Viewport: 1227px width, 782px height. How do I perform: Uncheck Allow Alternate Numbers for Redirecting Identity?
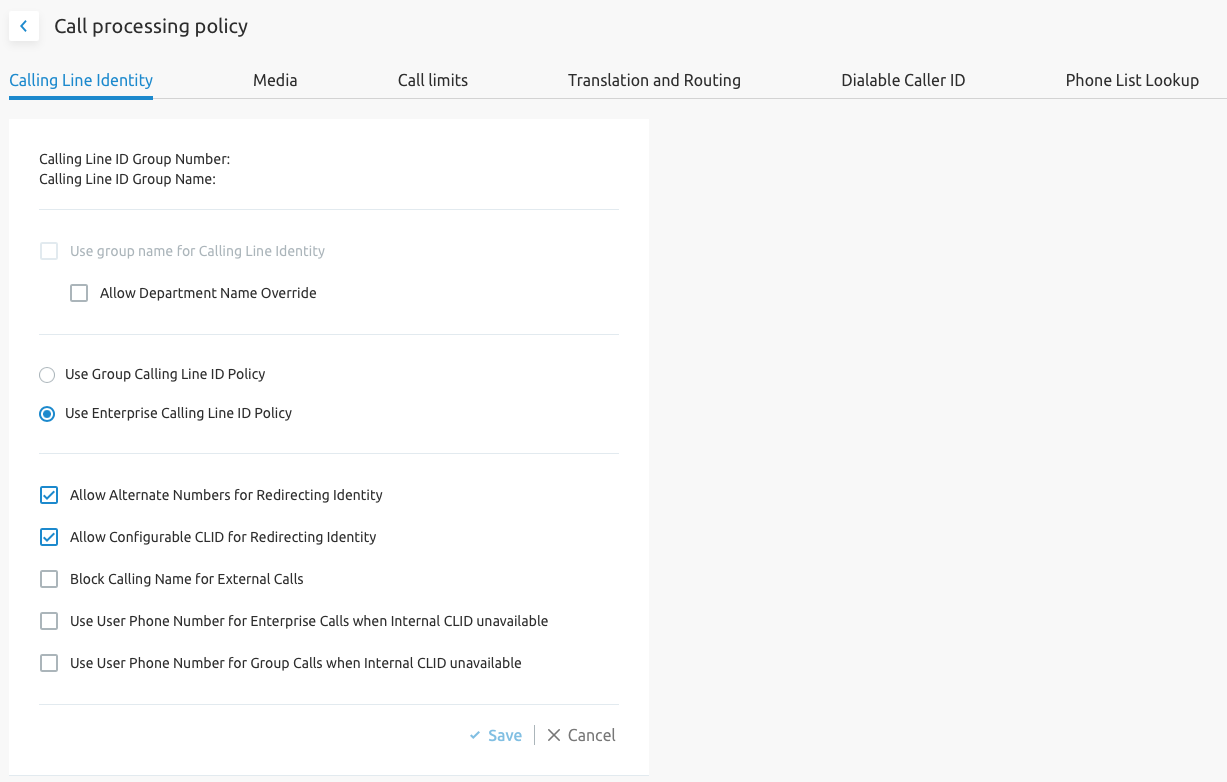49,495
